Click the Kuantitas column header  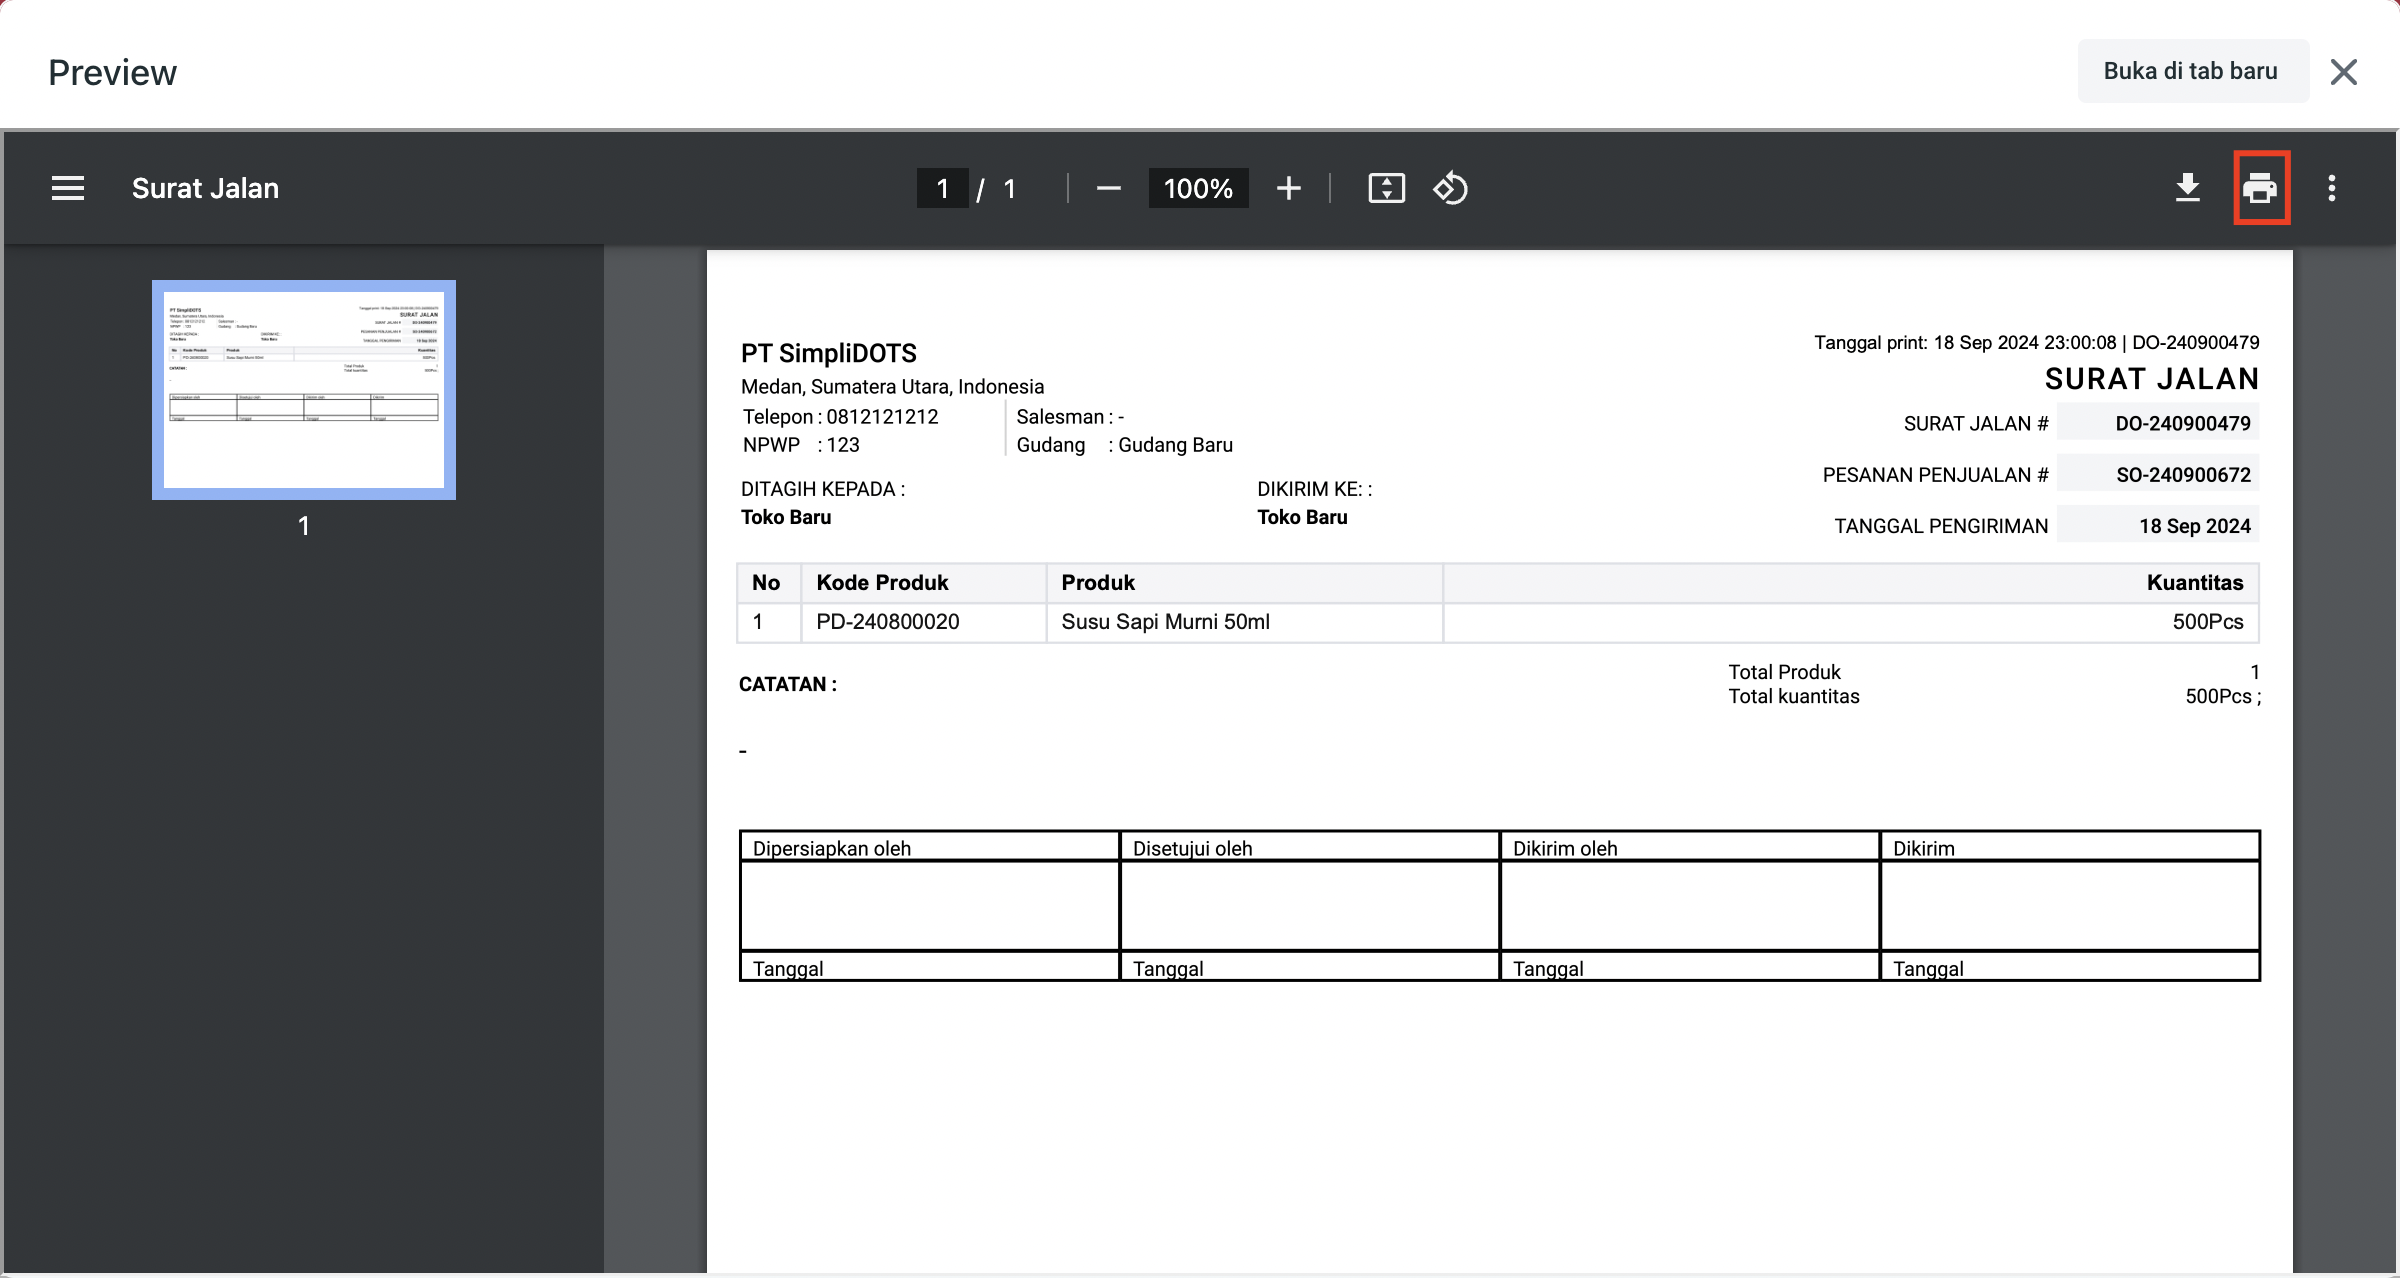click(2194, 583)
